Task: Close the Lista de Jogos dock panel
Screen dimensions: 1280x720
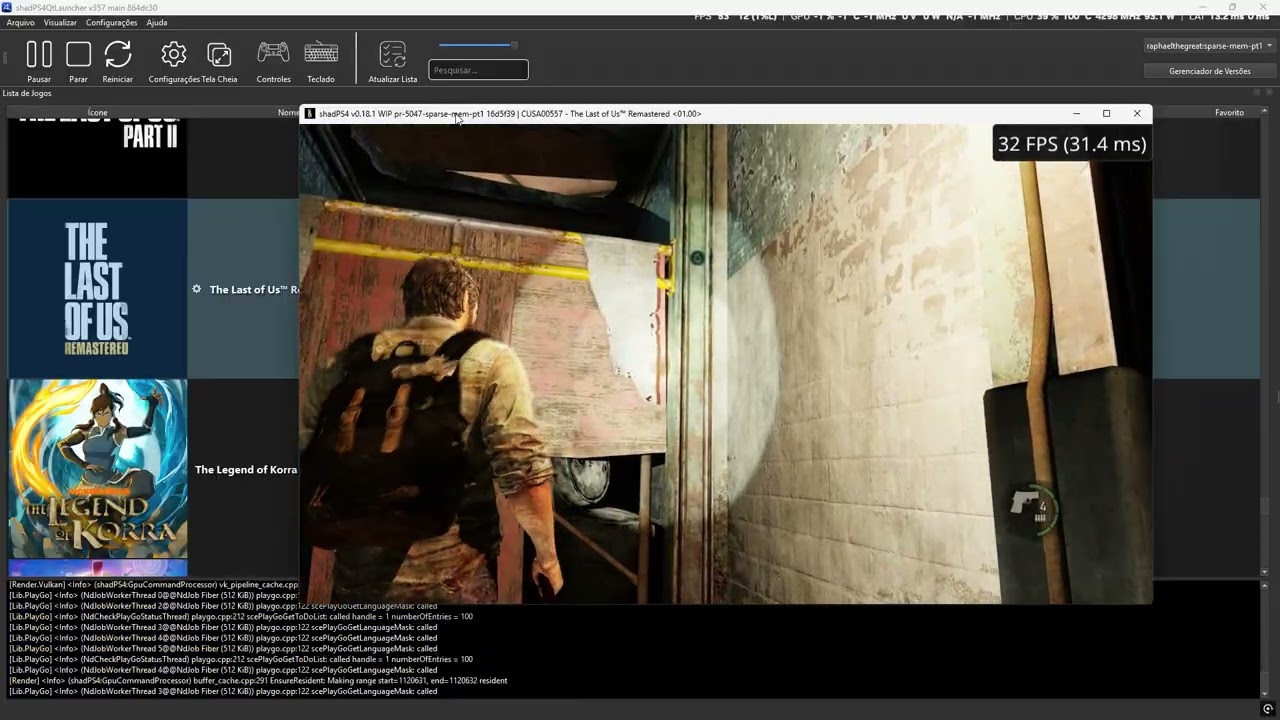Action: coord(1270,92)
